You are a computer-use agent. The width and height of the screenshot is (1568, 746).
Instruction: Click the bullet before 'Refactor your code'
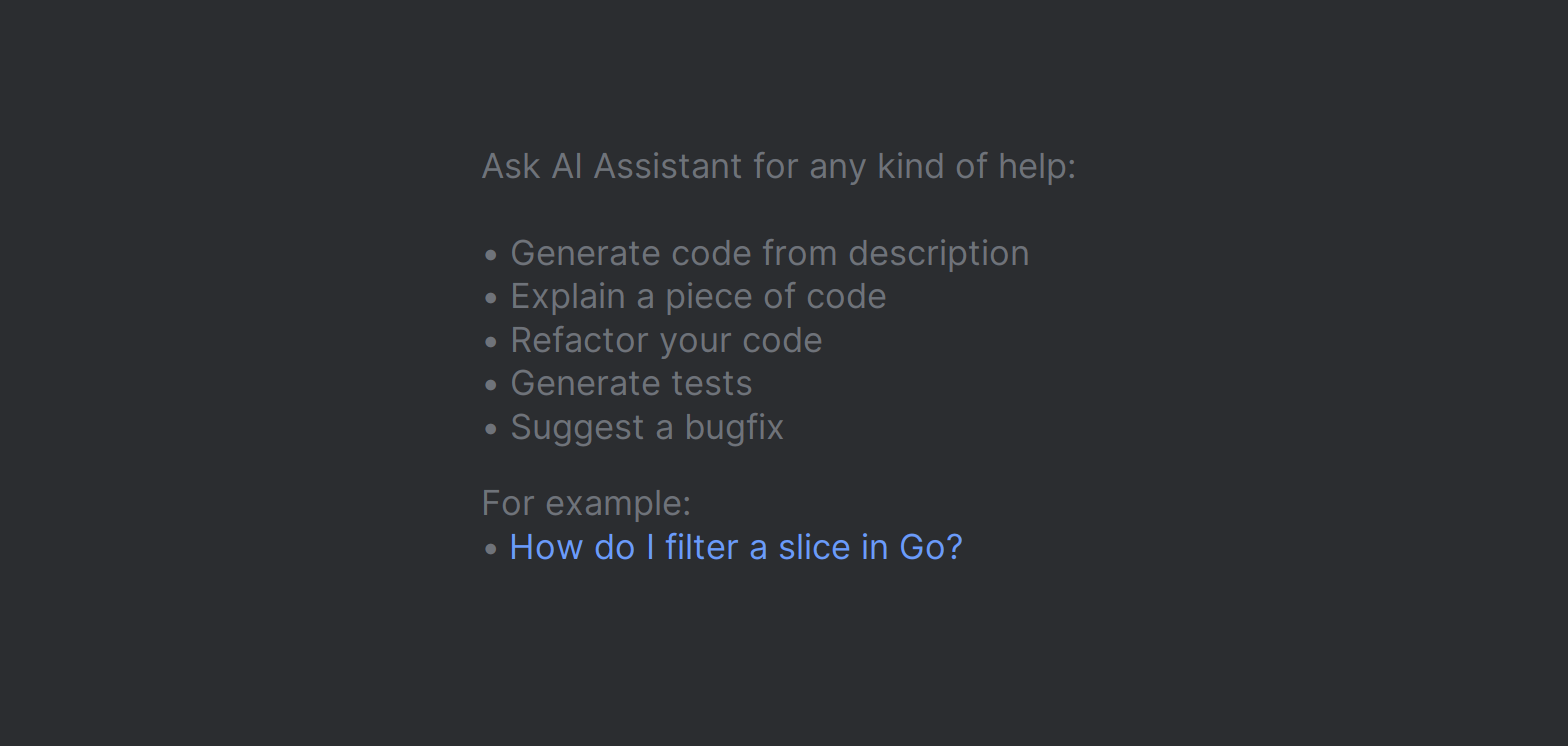coord(490,342)
